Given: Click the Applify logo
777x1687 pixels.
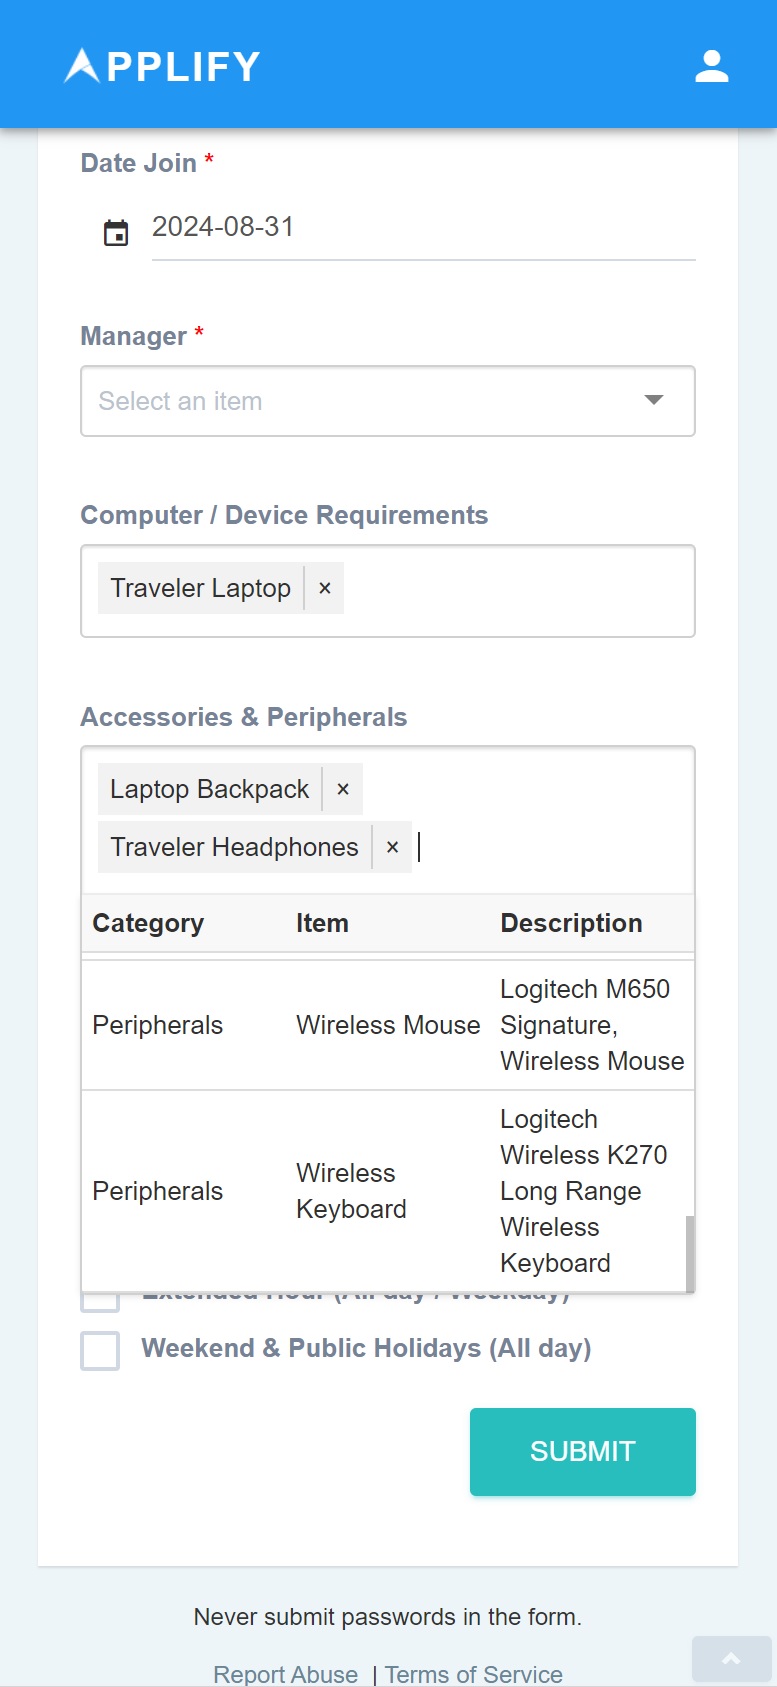Looking at the screenshot, I should 163,66.
